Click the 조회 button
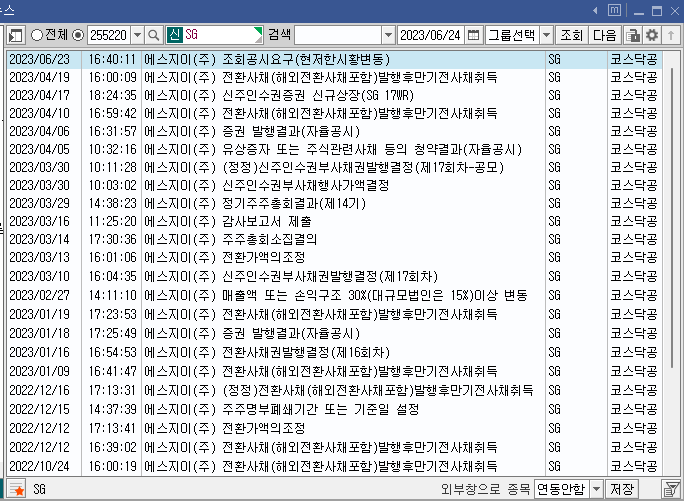This screenshot has width=684, height=501. (x=571, y=35)
